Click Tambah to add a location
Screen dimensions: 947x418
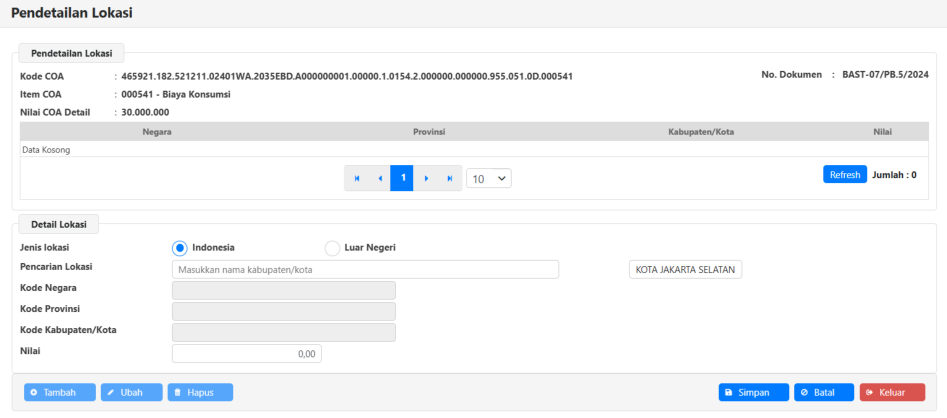tap(60, 393)
